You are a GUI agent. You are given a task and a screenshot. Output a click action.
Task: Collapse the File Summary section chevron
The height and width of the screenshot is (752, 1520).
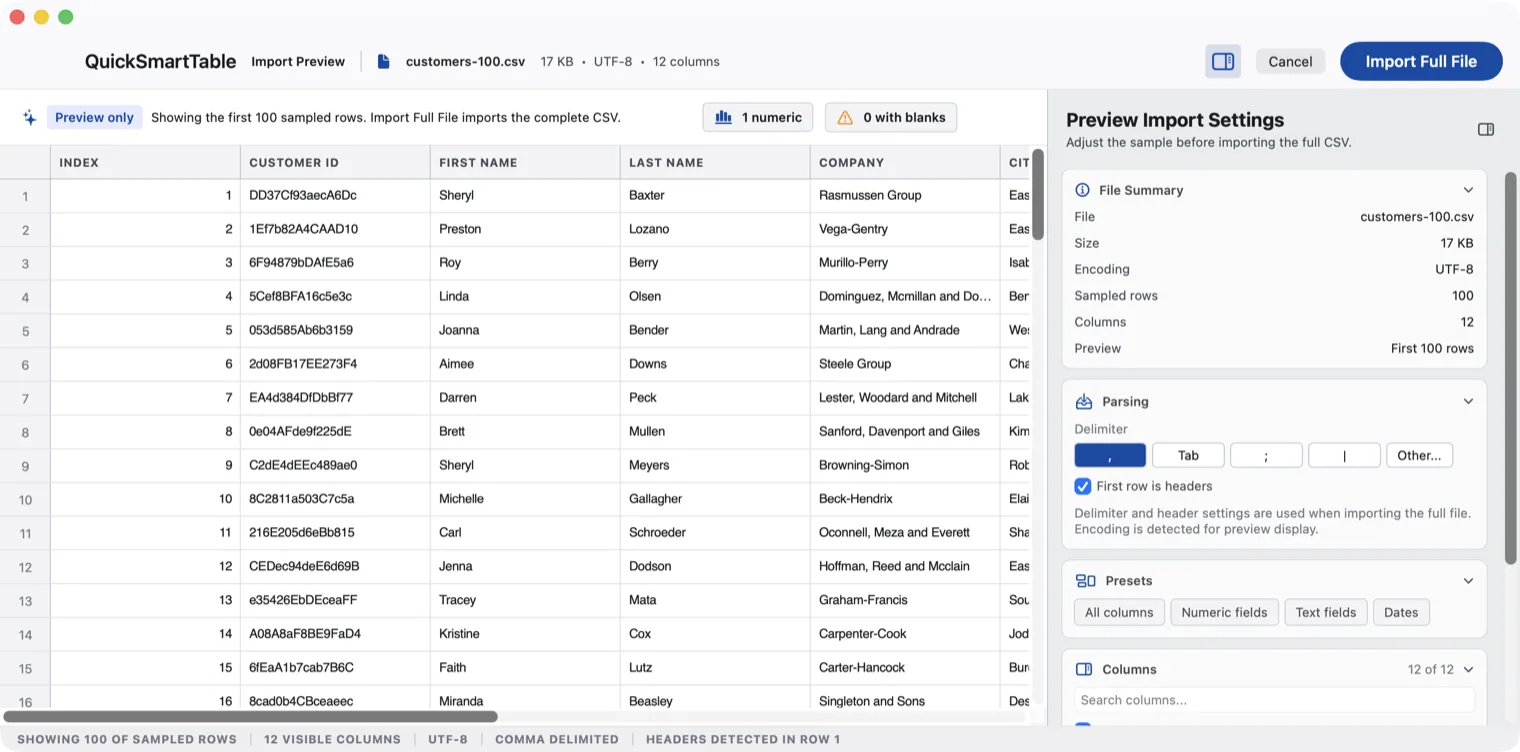point(1468,190)
